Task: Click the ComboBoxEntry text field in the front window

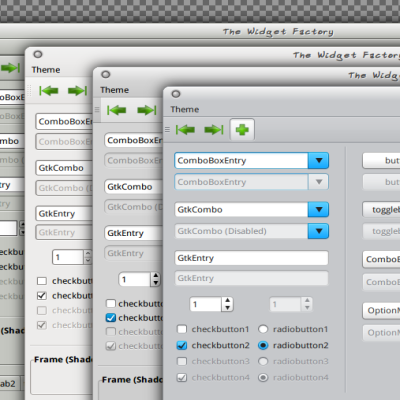Action: click(241, 161)
